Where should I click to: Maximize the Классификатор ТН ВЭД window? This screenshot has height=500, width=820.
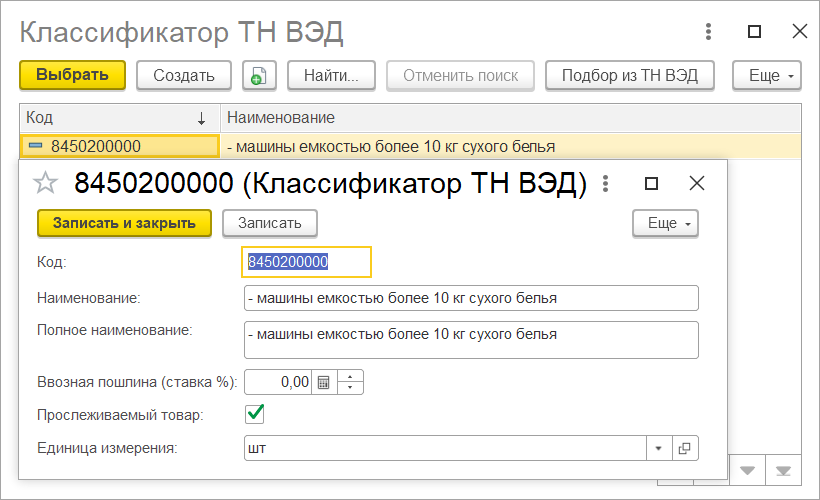tap(754, 31)
